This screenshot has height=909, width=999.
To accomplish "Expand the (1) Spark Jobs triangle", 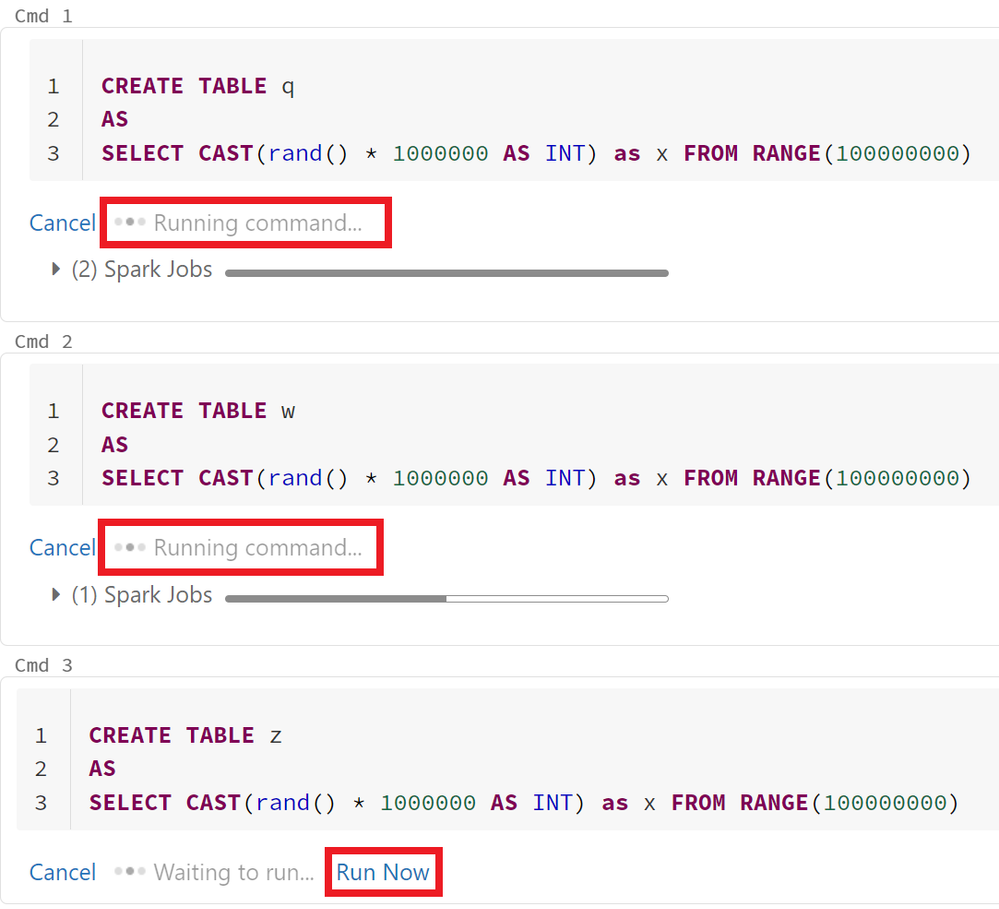I will pos(57,595).
